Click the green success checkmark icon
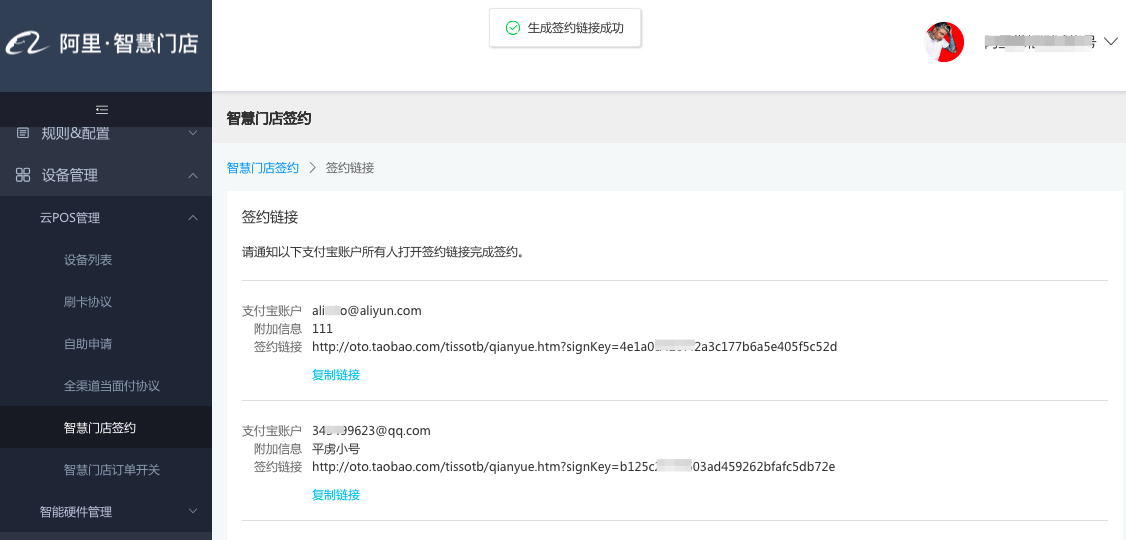Screen dimensions: 1126x540 tap(513, 28)
